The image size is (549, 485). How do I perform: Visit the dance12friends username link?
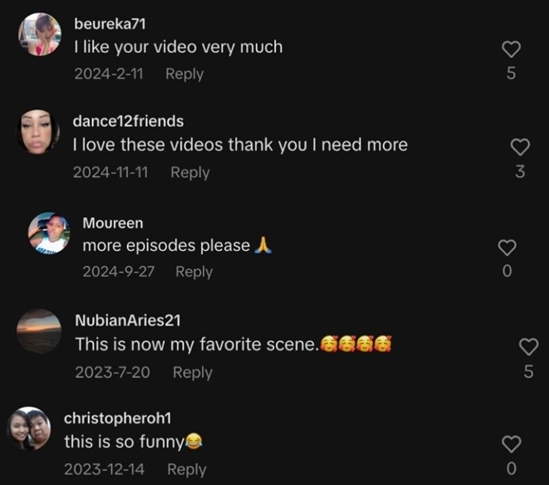(128, 121)
